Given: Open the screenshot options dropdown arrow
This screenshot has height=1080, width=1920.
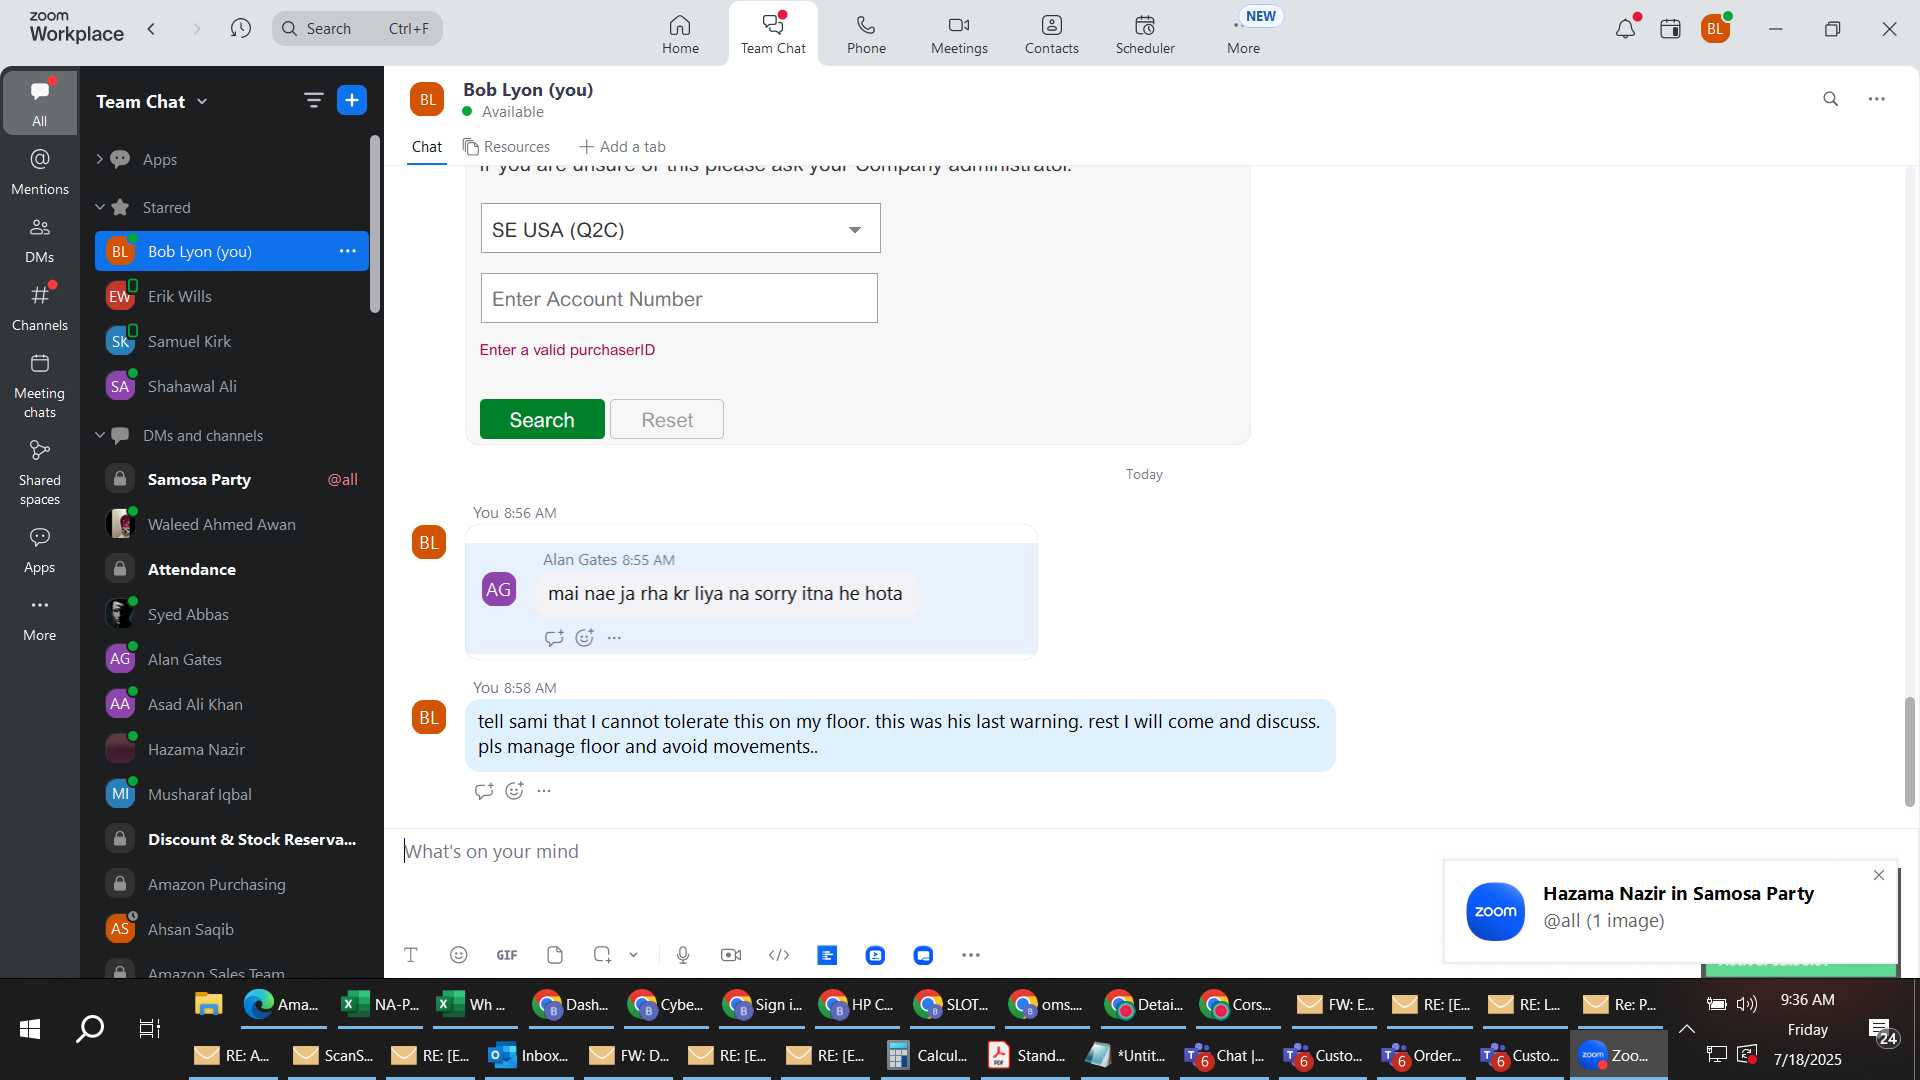Looking at the screenshot, I should (x=634, y=955).
